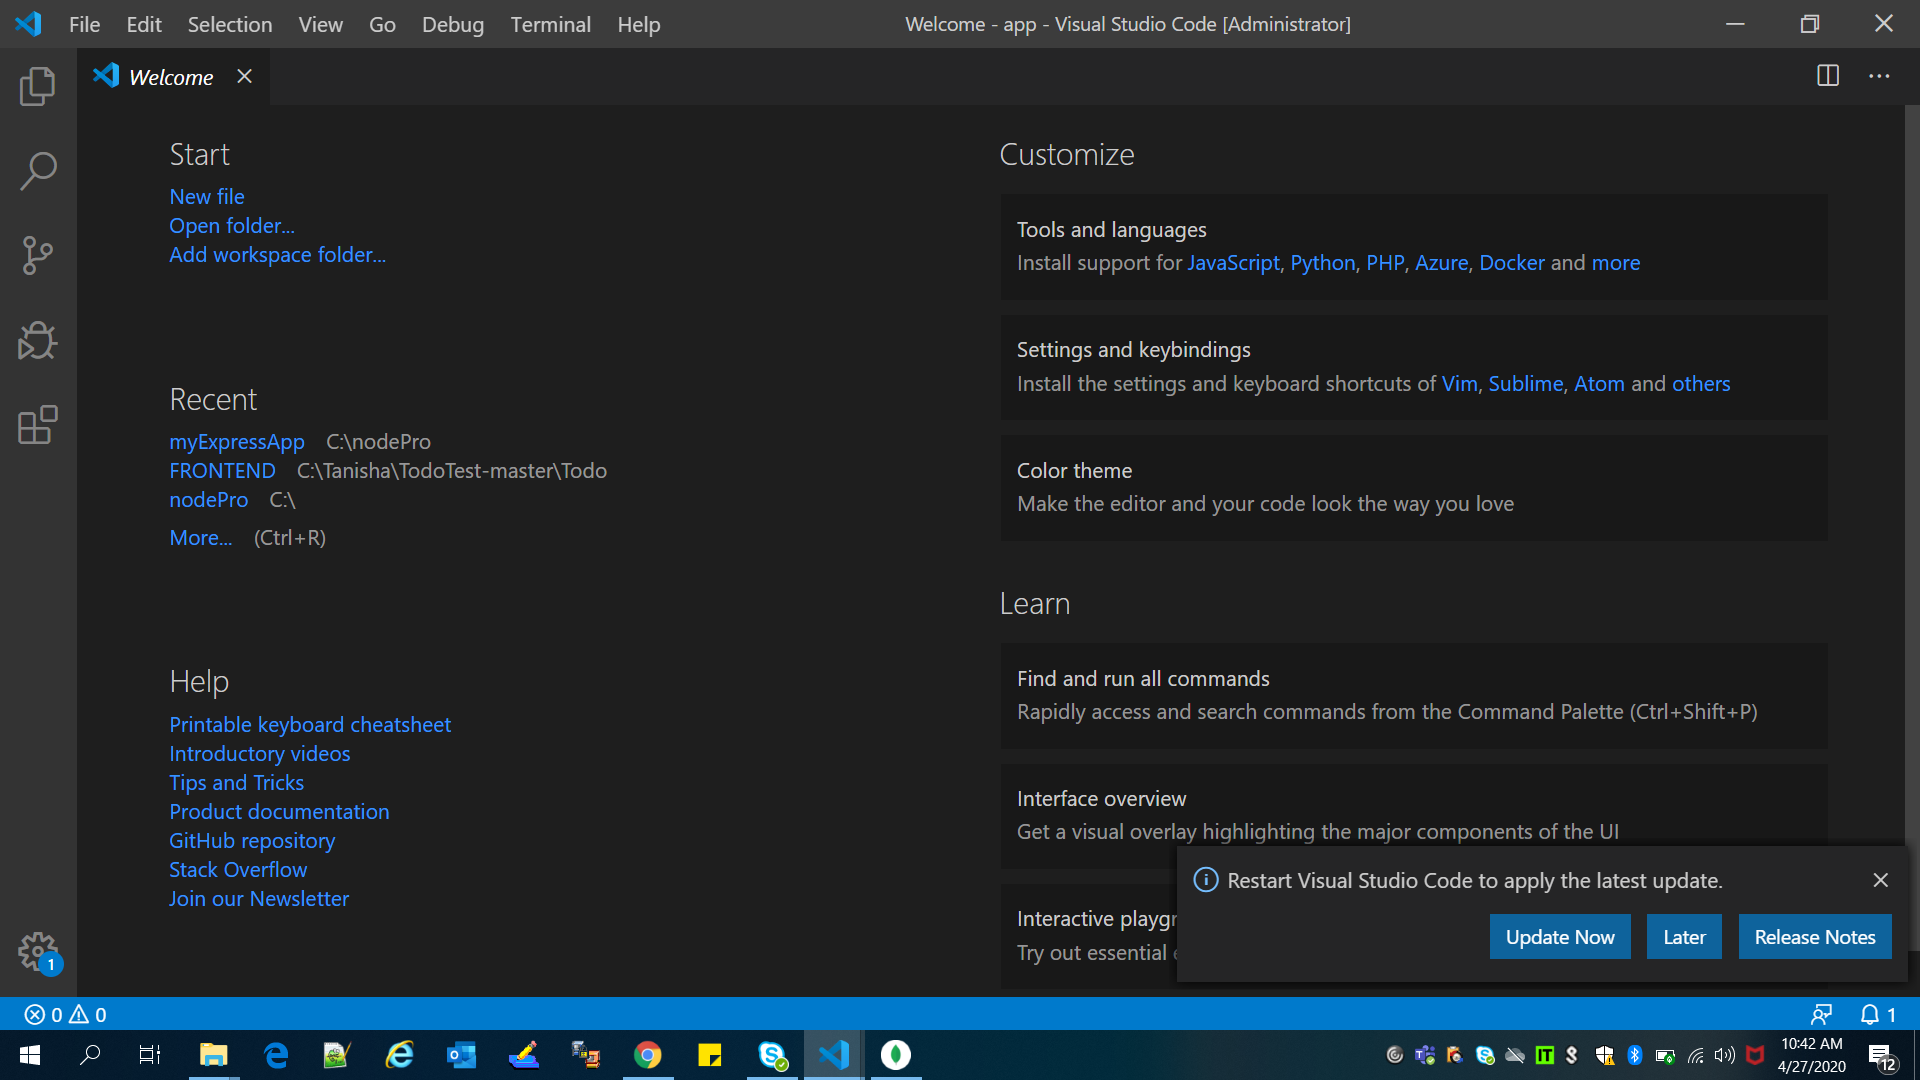Screen dimensions: 1920x1080
Task: Open the Source Control view
Action: [x=37, y=256]
